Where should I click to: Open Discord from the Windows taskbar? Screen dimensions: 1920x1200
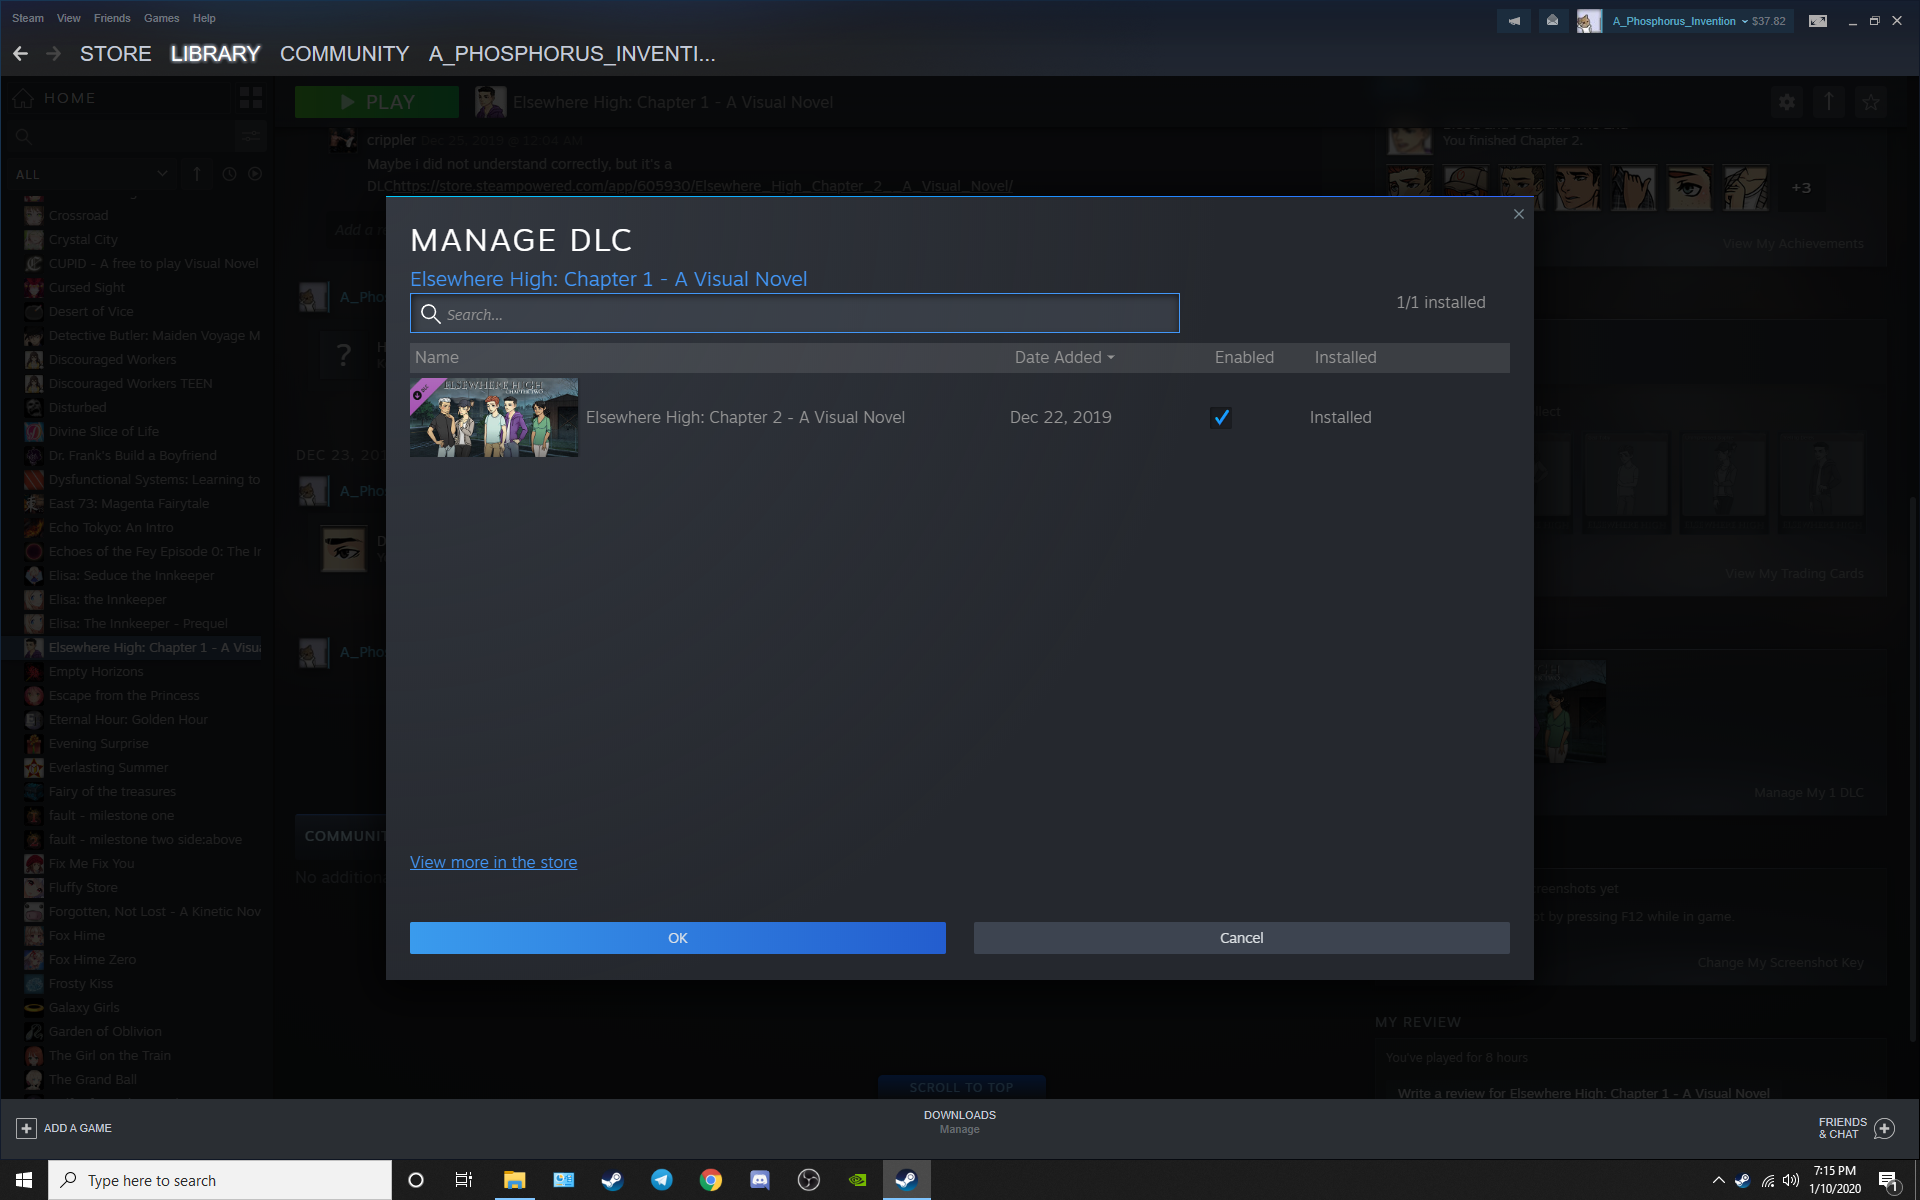760,1180
